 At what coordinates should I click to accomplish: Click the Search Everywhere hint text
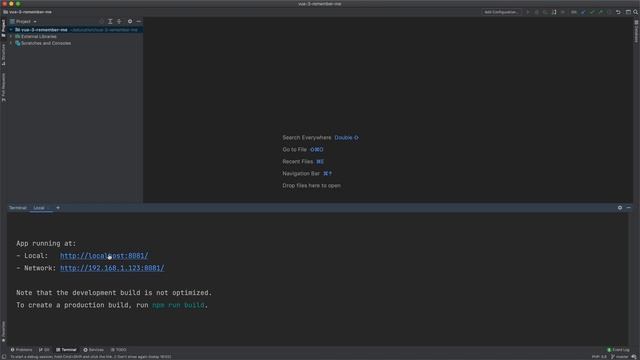(x=307, y=138)
